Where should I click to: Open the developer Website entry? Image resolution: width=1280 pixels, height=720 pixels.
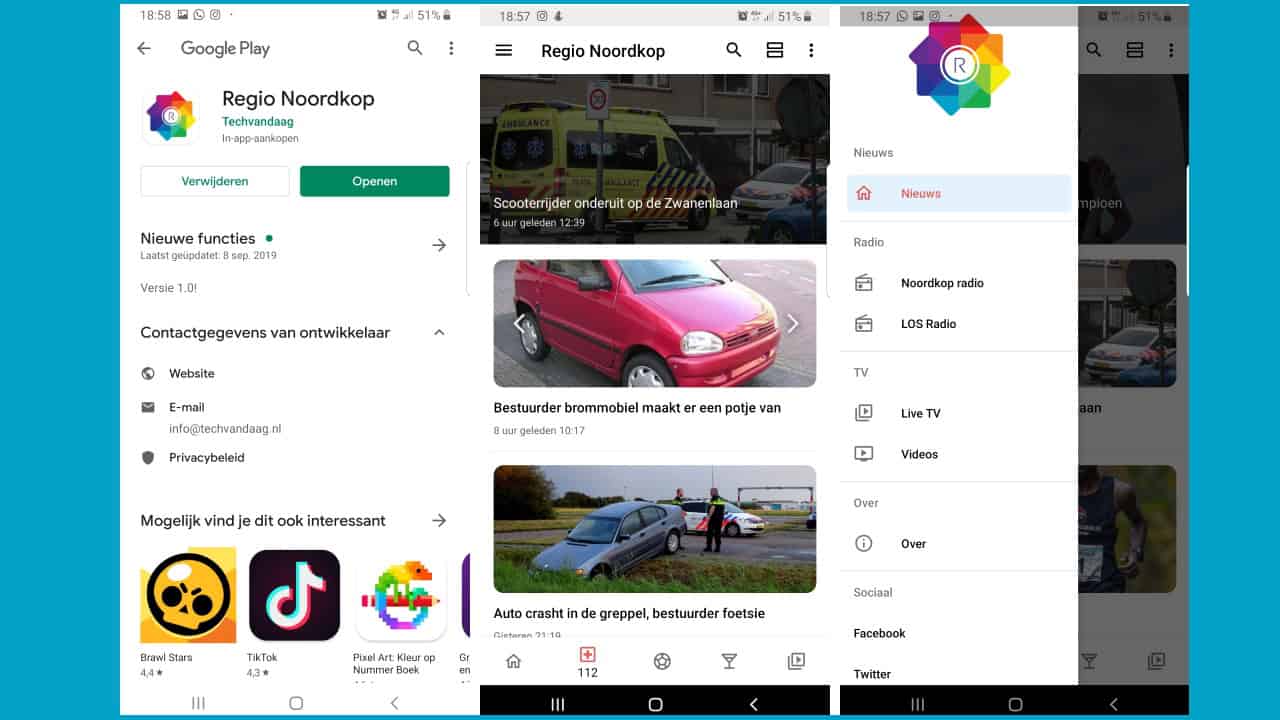[191, 373]
